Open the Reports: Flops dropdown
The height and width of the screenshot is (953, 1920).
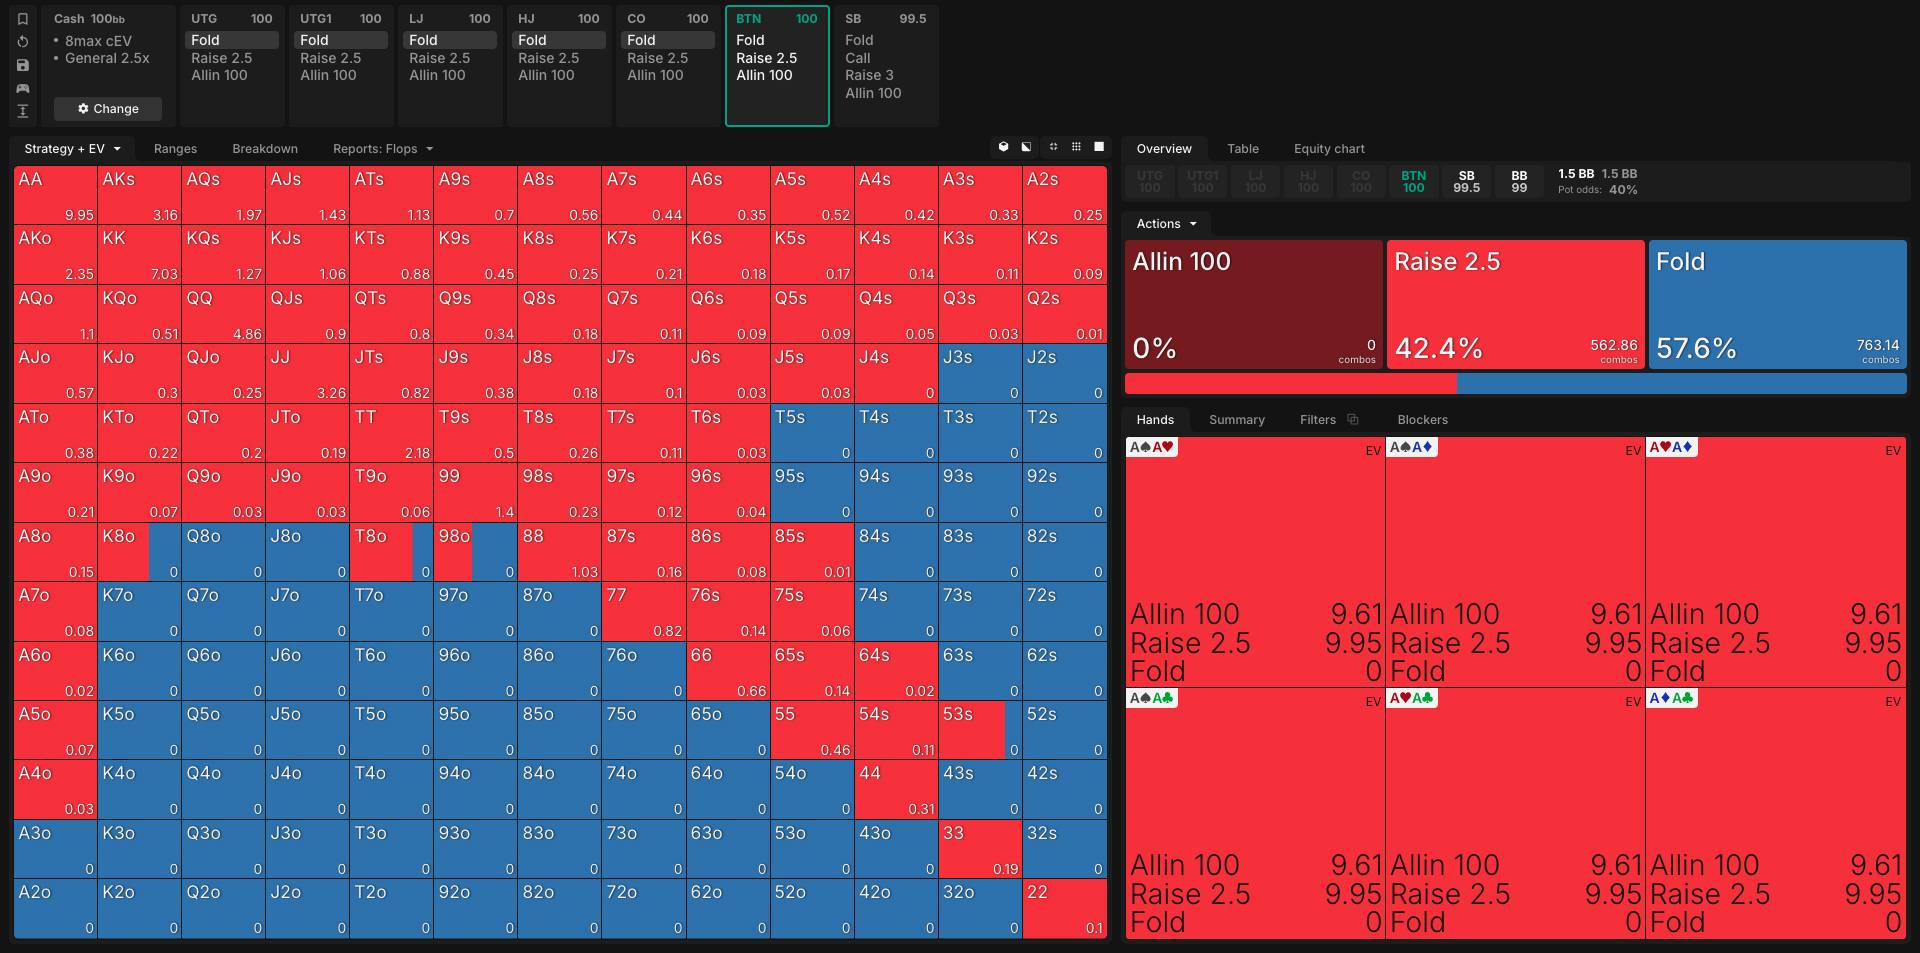click(383, 149)
